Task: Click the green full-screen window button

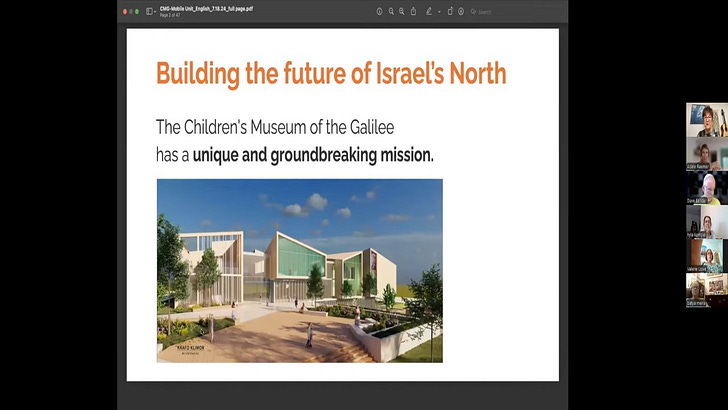Action: pos(137,12)
